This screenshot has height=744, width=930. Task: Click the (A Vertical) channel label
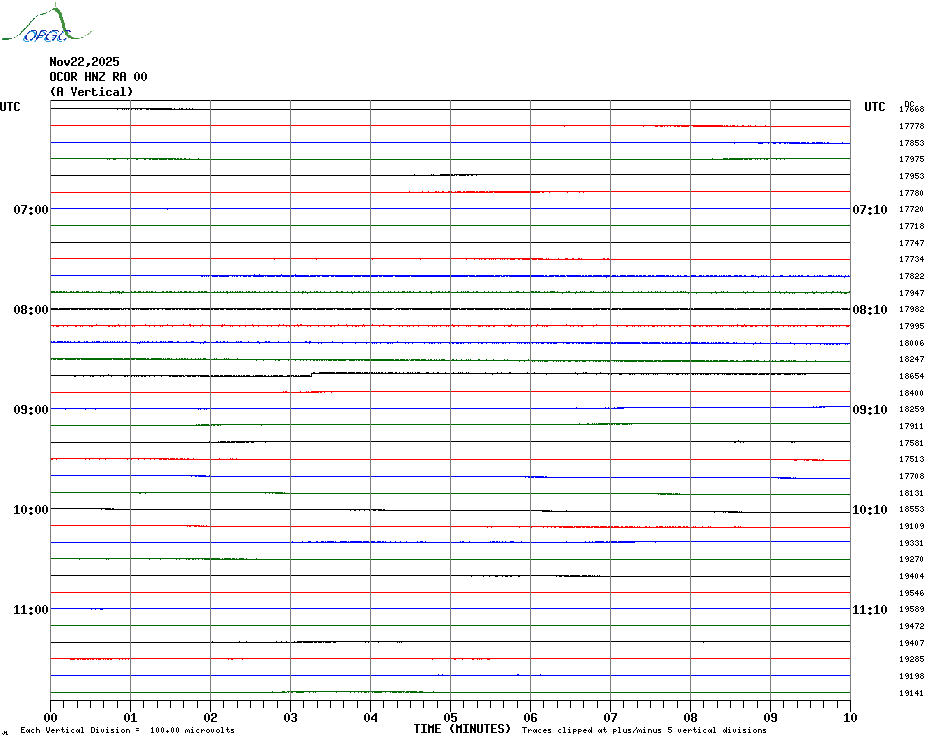coord(91,92)
